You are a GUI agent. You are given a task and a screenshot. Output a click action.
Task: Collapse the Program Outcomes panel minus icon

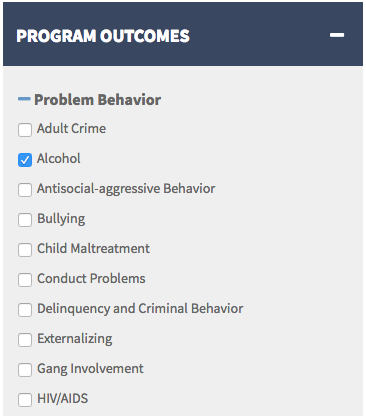click(x=337, y=35)
